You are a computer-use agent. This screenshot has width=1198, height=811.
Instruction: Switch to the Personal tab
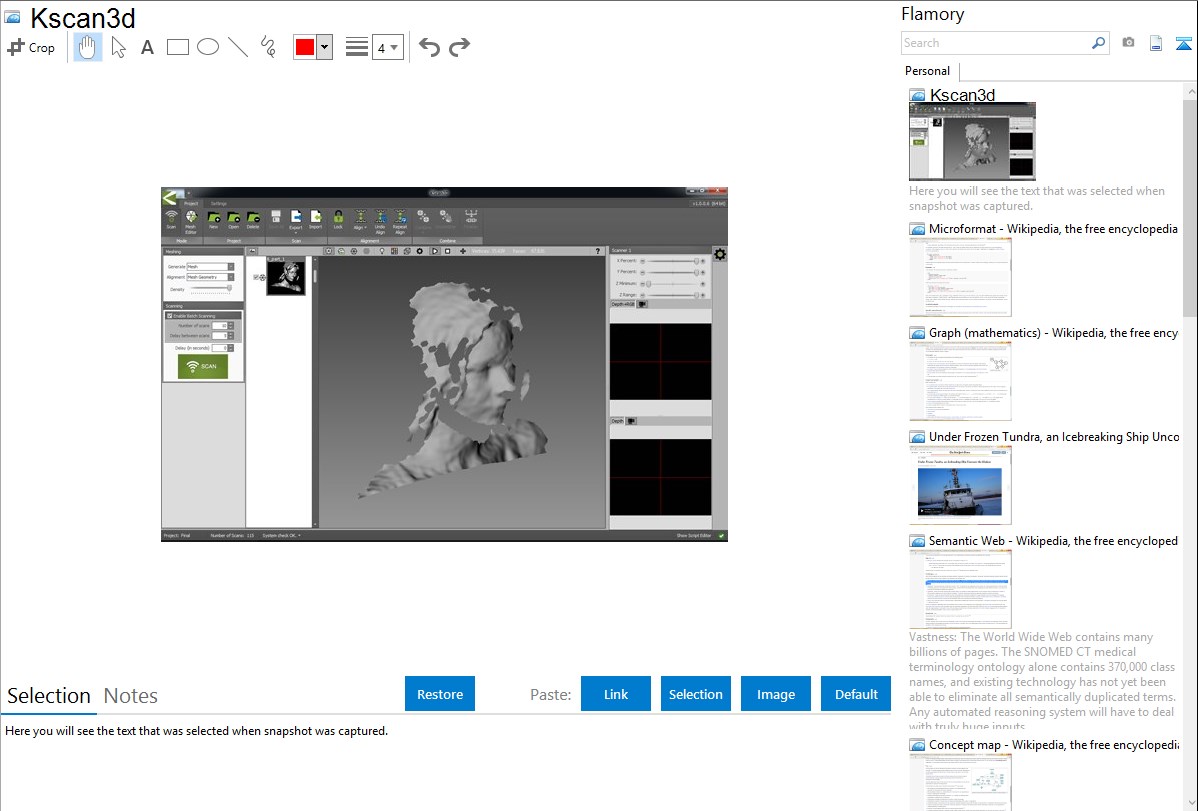928,71
